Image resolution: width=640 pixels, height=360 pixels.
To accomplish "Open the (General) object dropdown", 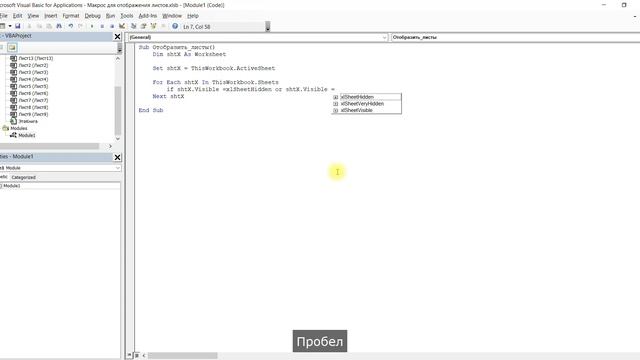I will 258,37.
